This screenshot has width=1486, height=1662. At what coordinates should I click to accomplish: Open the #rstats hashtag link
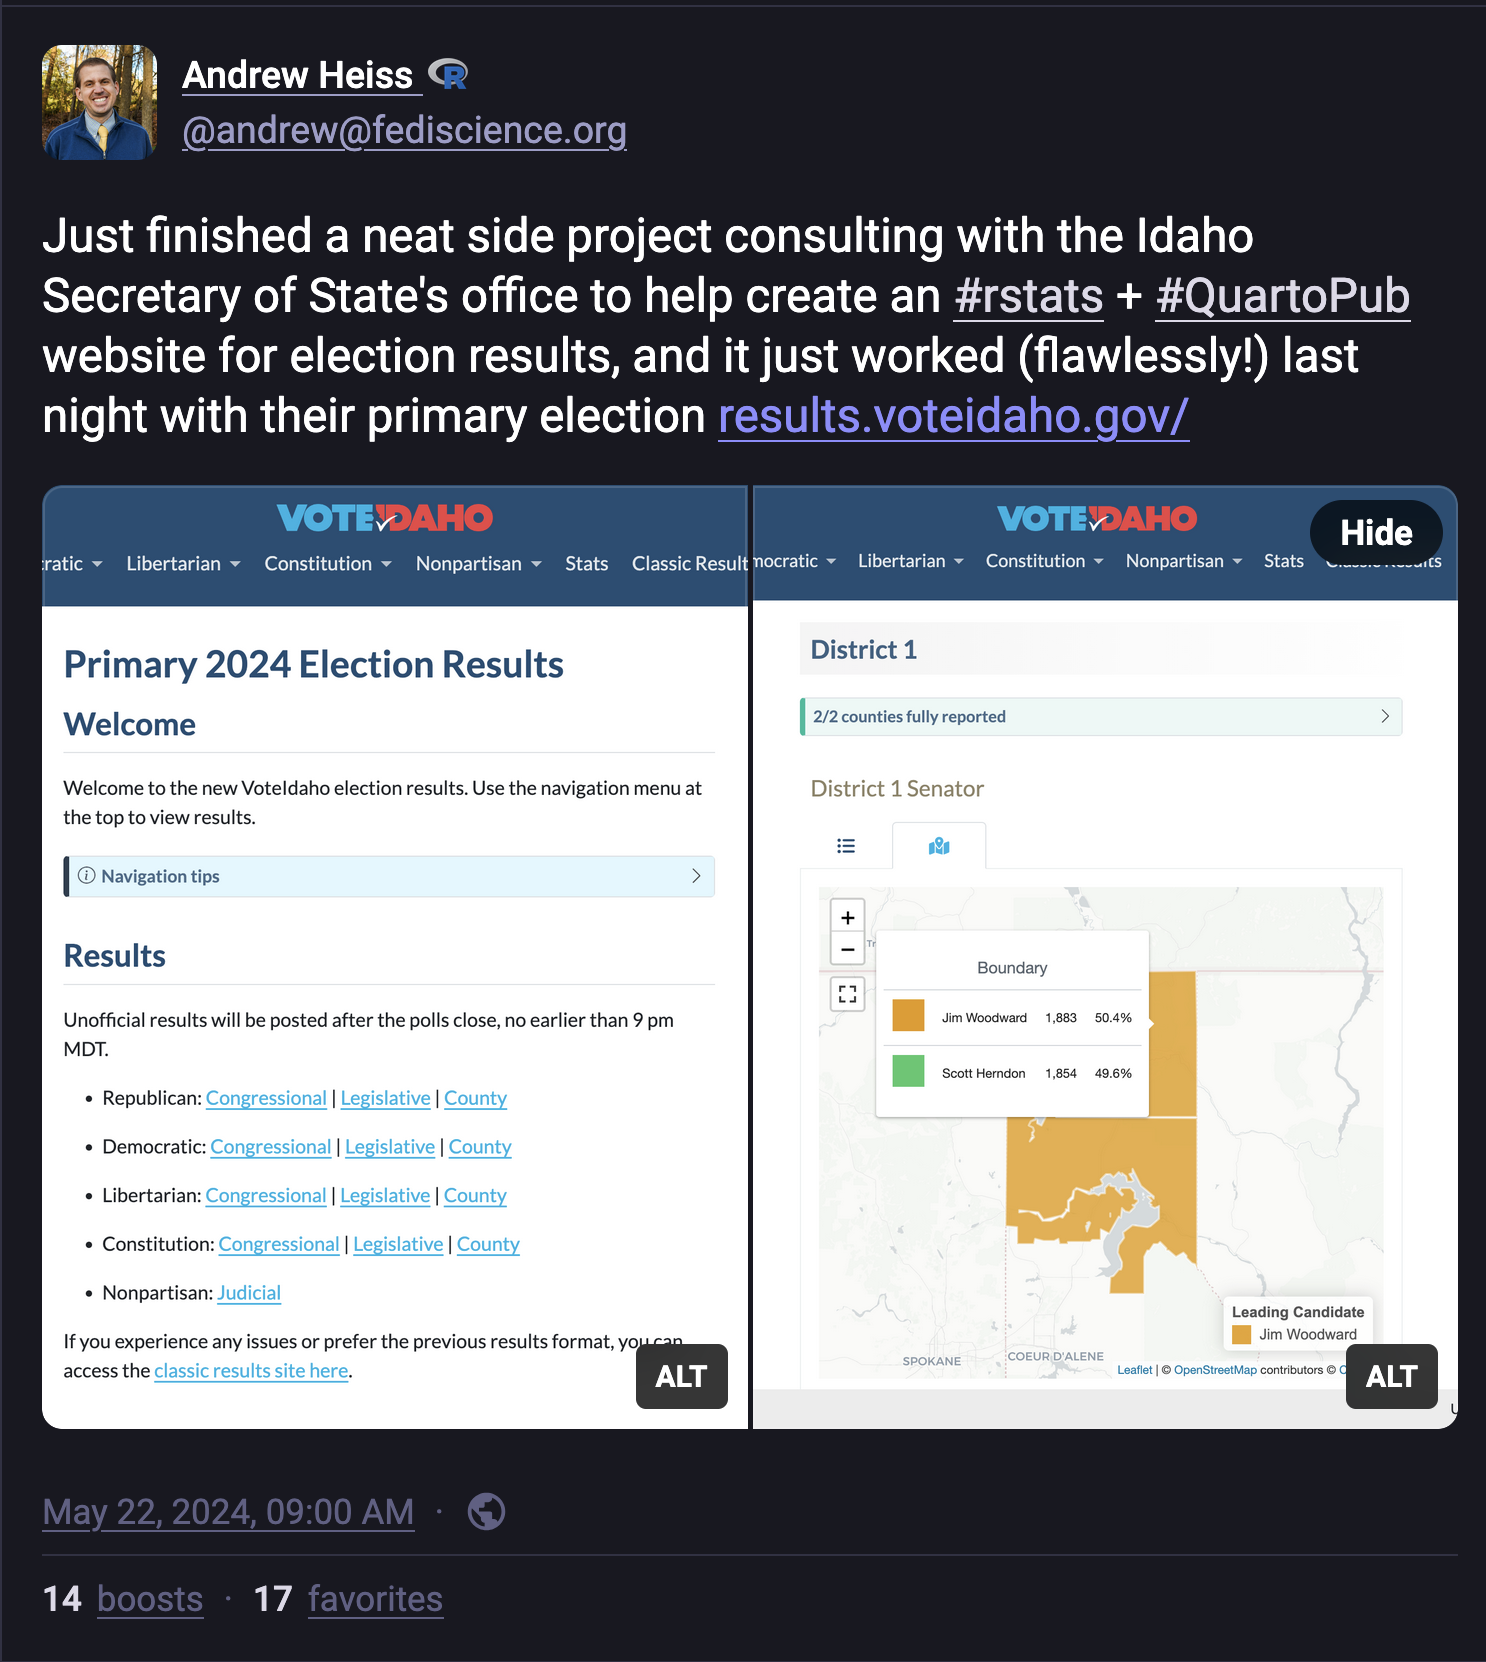pos(1028,296)
